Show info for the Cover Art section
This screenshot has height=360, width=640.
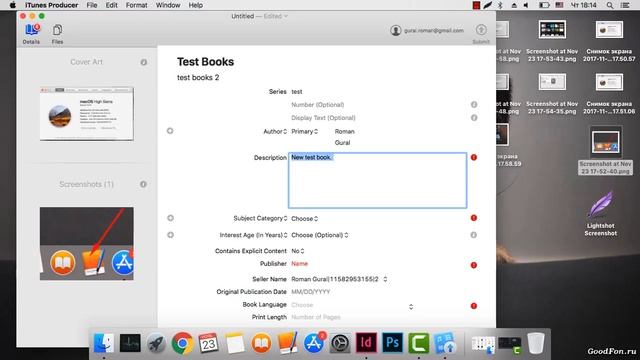[x=144, y=62]
